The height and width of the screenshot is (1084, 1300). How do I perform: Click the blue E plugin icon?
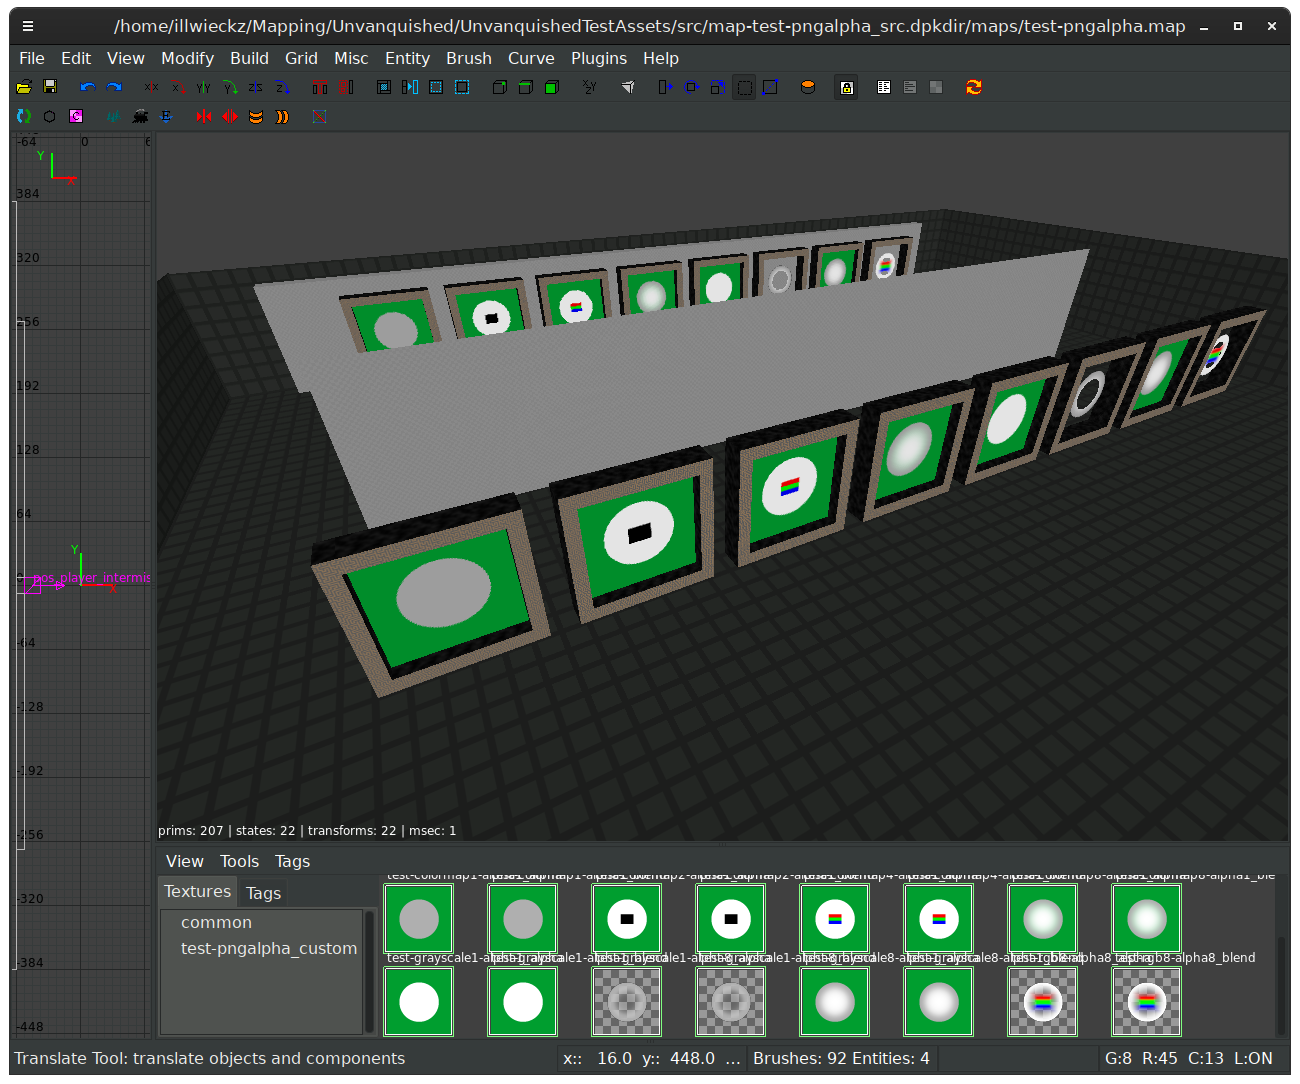click(x=167, y=116)
